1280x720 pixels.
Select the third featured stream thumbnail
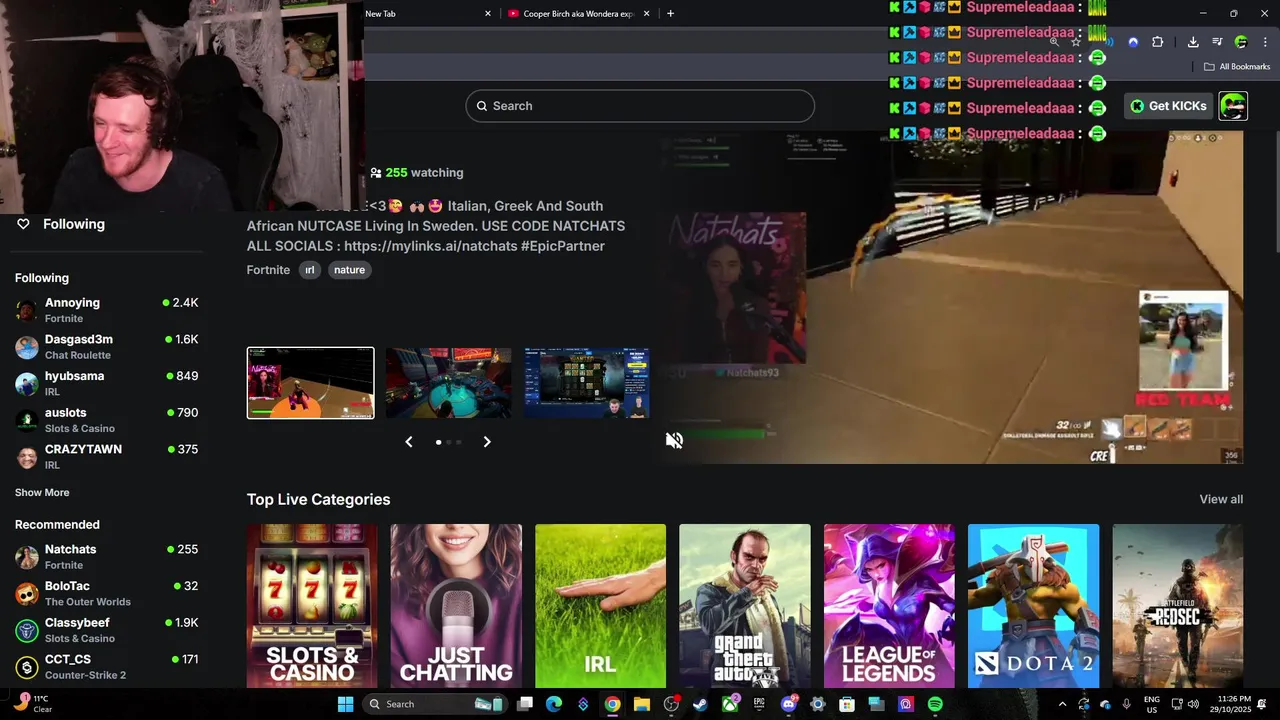(587, 383)
